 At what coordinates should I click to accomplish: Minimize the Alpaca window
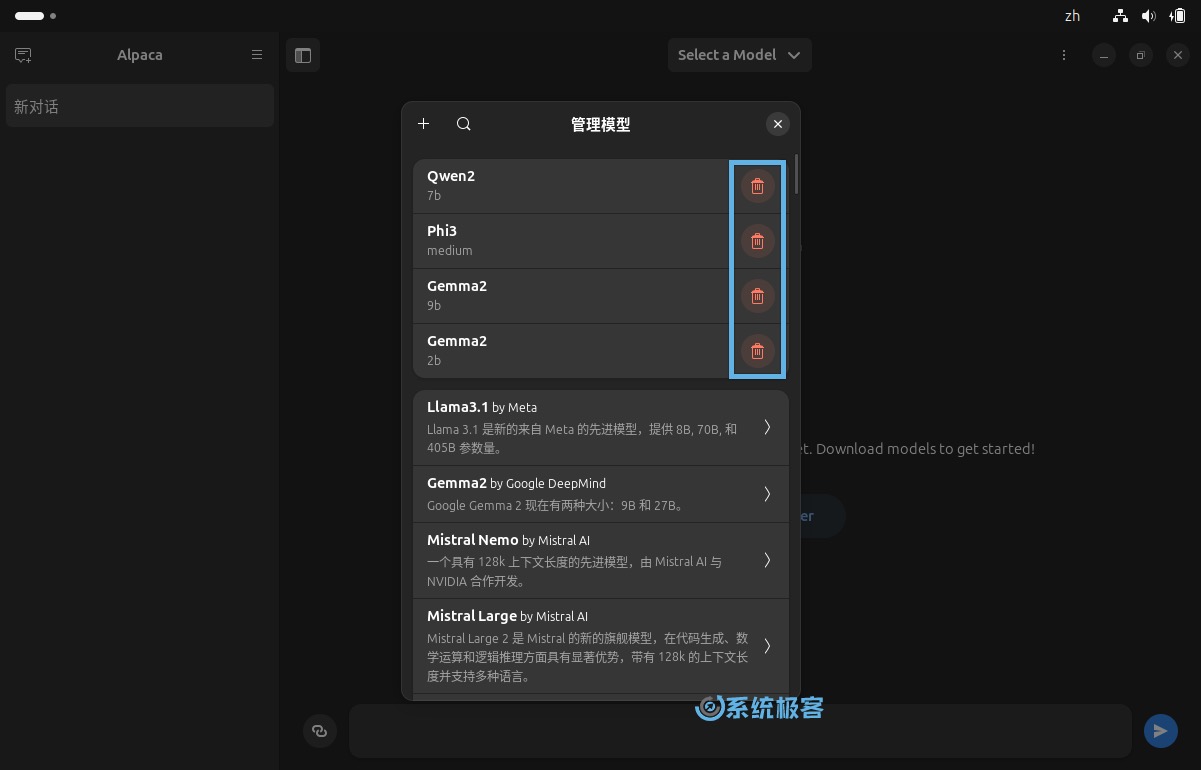(x=1103, y=55)
